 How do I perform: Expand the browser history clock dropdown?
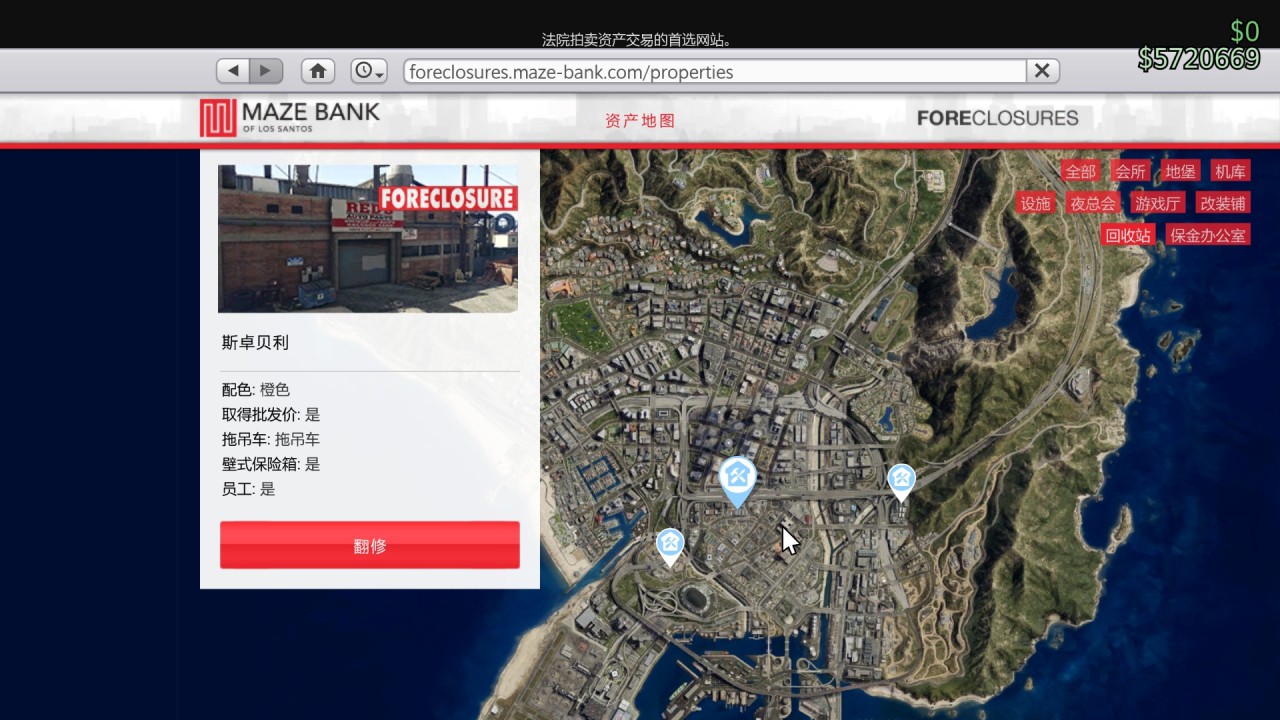[x=369, y=71]
